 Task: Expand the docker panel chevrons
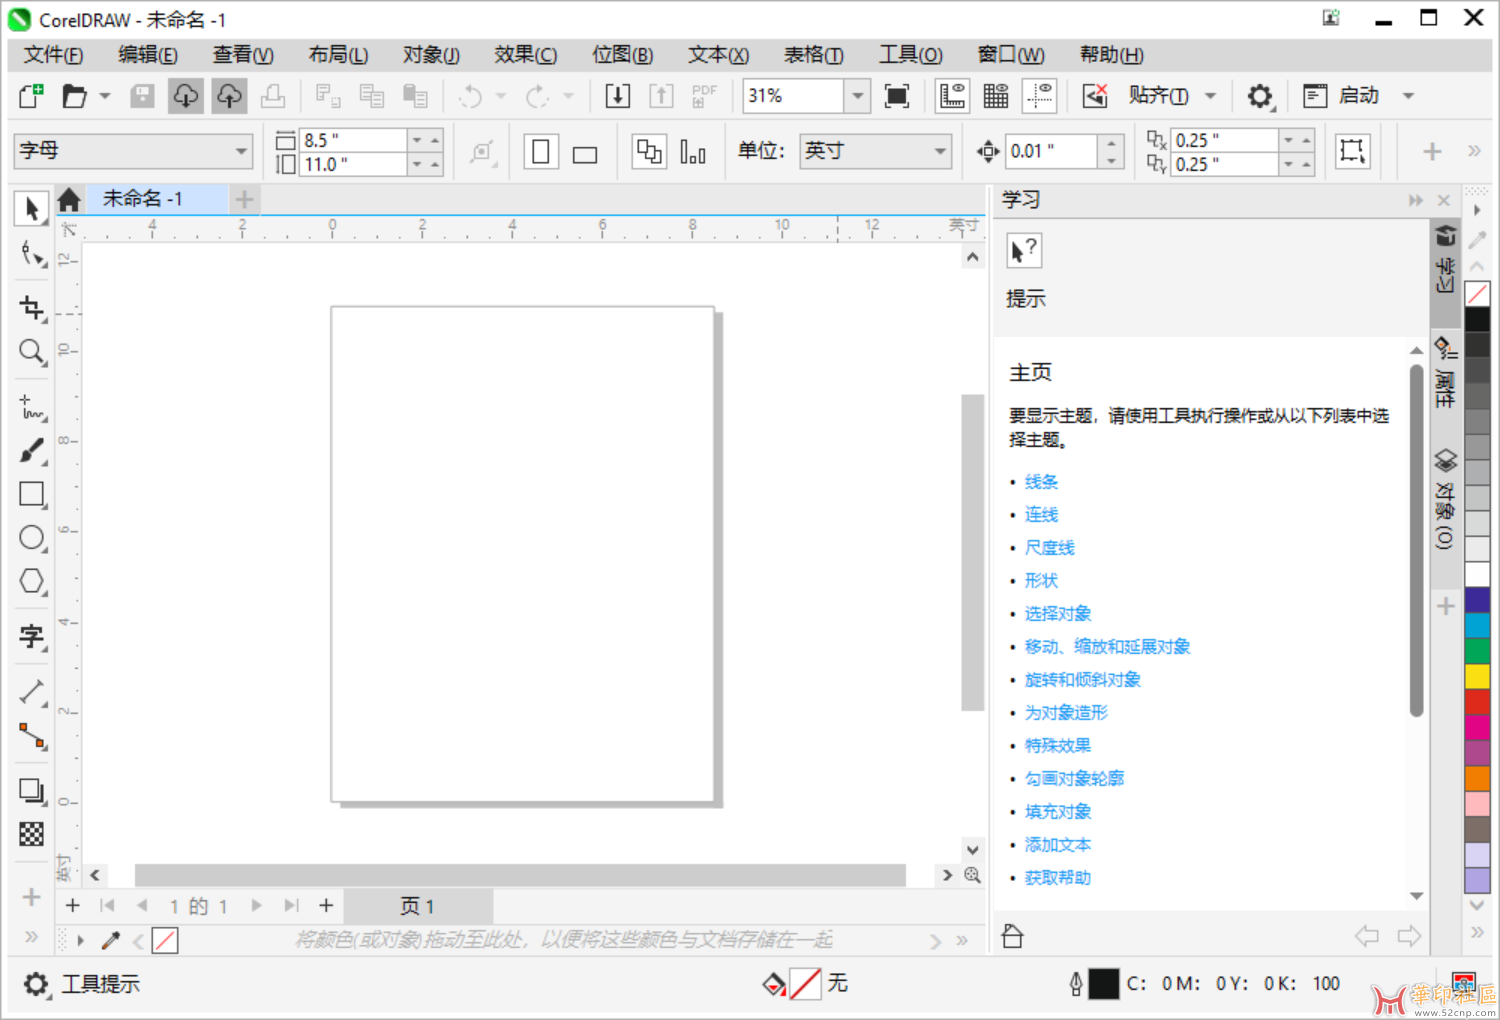tap(1416, 200)
